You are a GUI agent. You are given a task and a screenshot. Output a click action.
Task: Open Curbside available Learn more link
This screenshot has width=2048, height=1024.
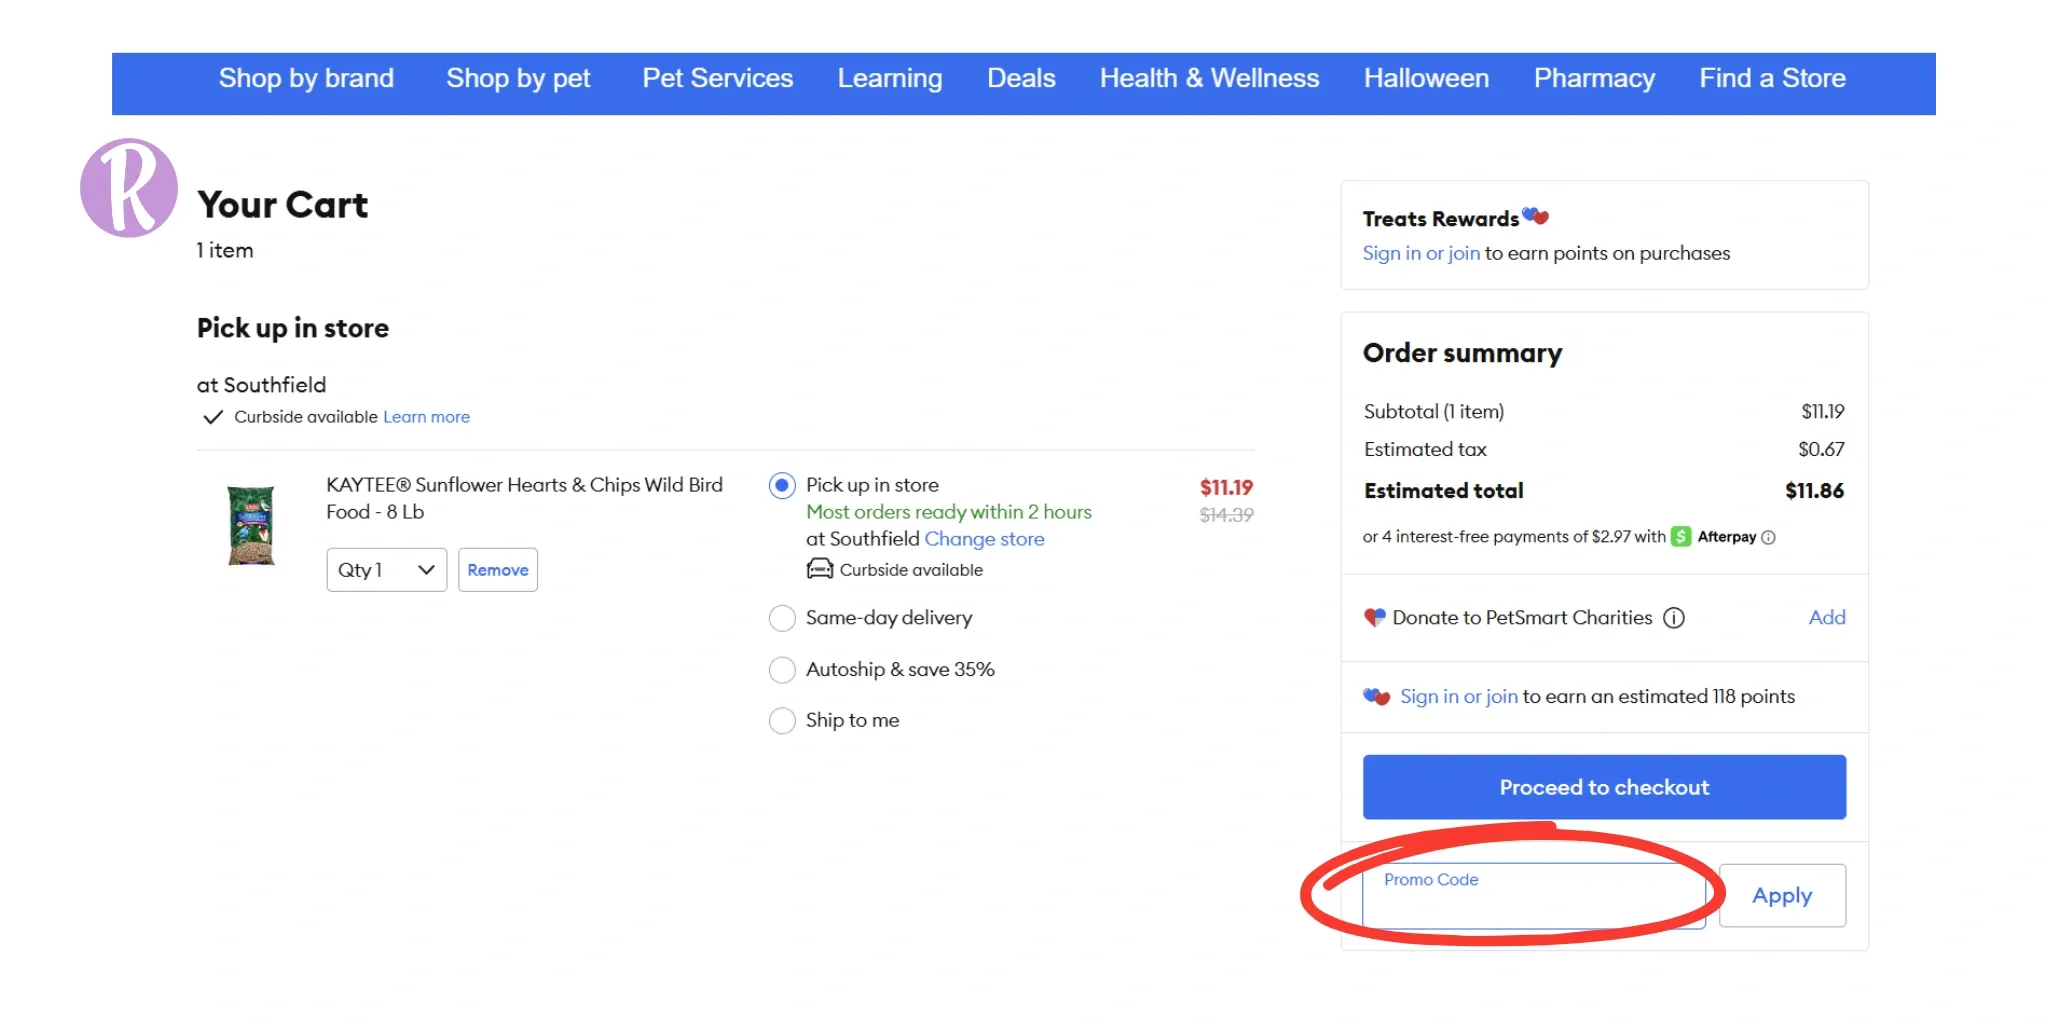tap(426, 417)
